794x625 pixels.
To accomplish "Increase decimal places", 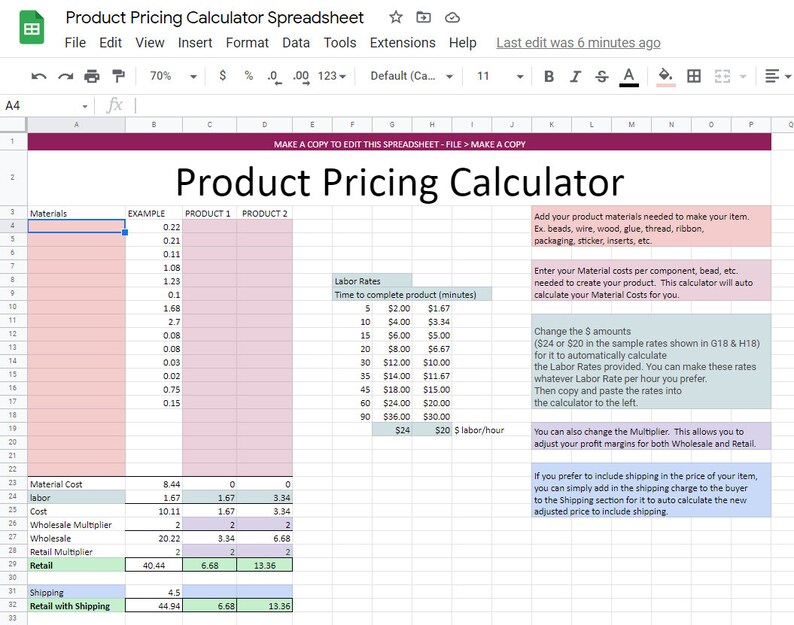I will pyautogui.click(x=301, y=77).
